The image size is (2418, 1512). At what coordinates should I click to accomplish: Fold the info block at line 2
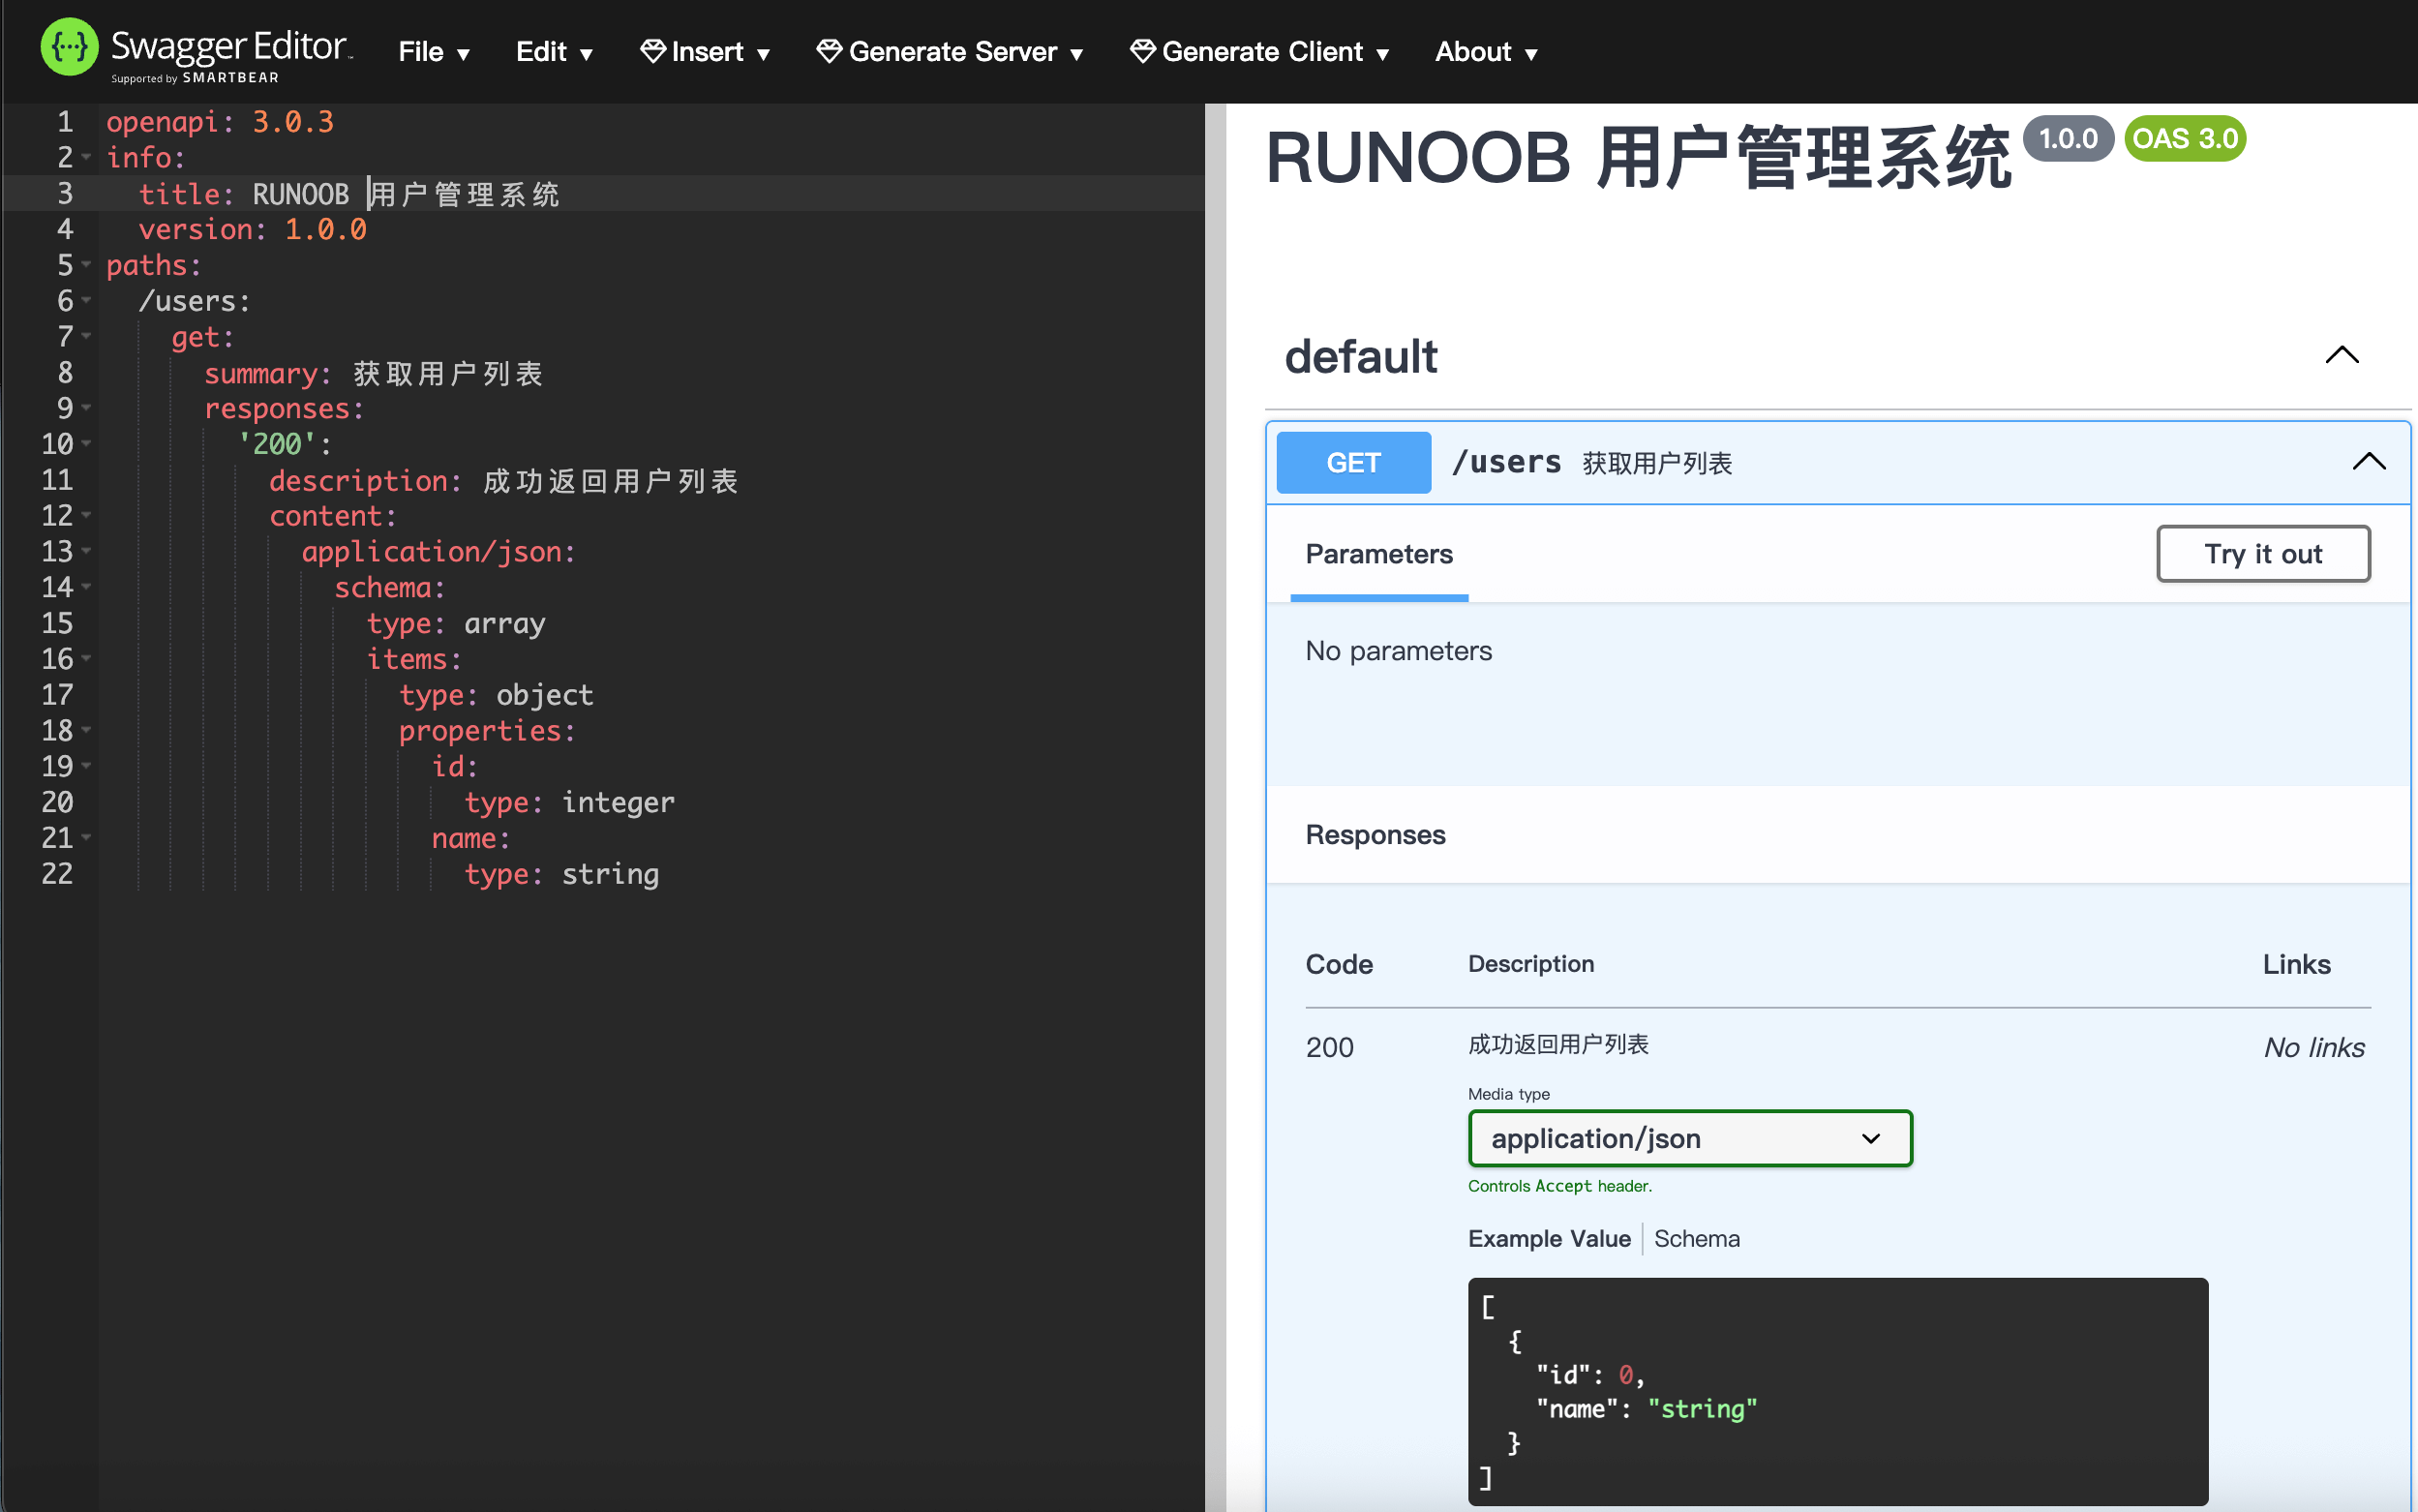87,157
